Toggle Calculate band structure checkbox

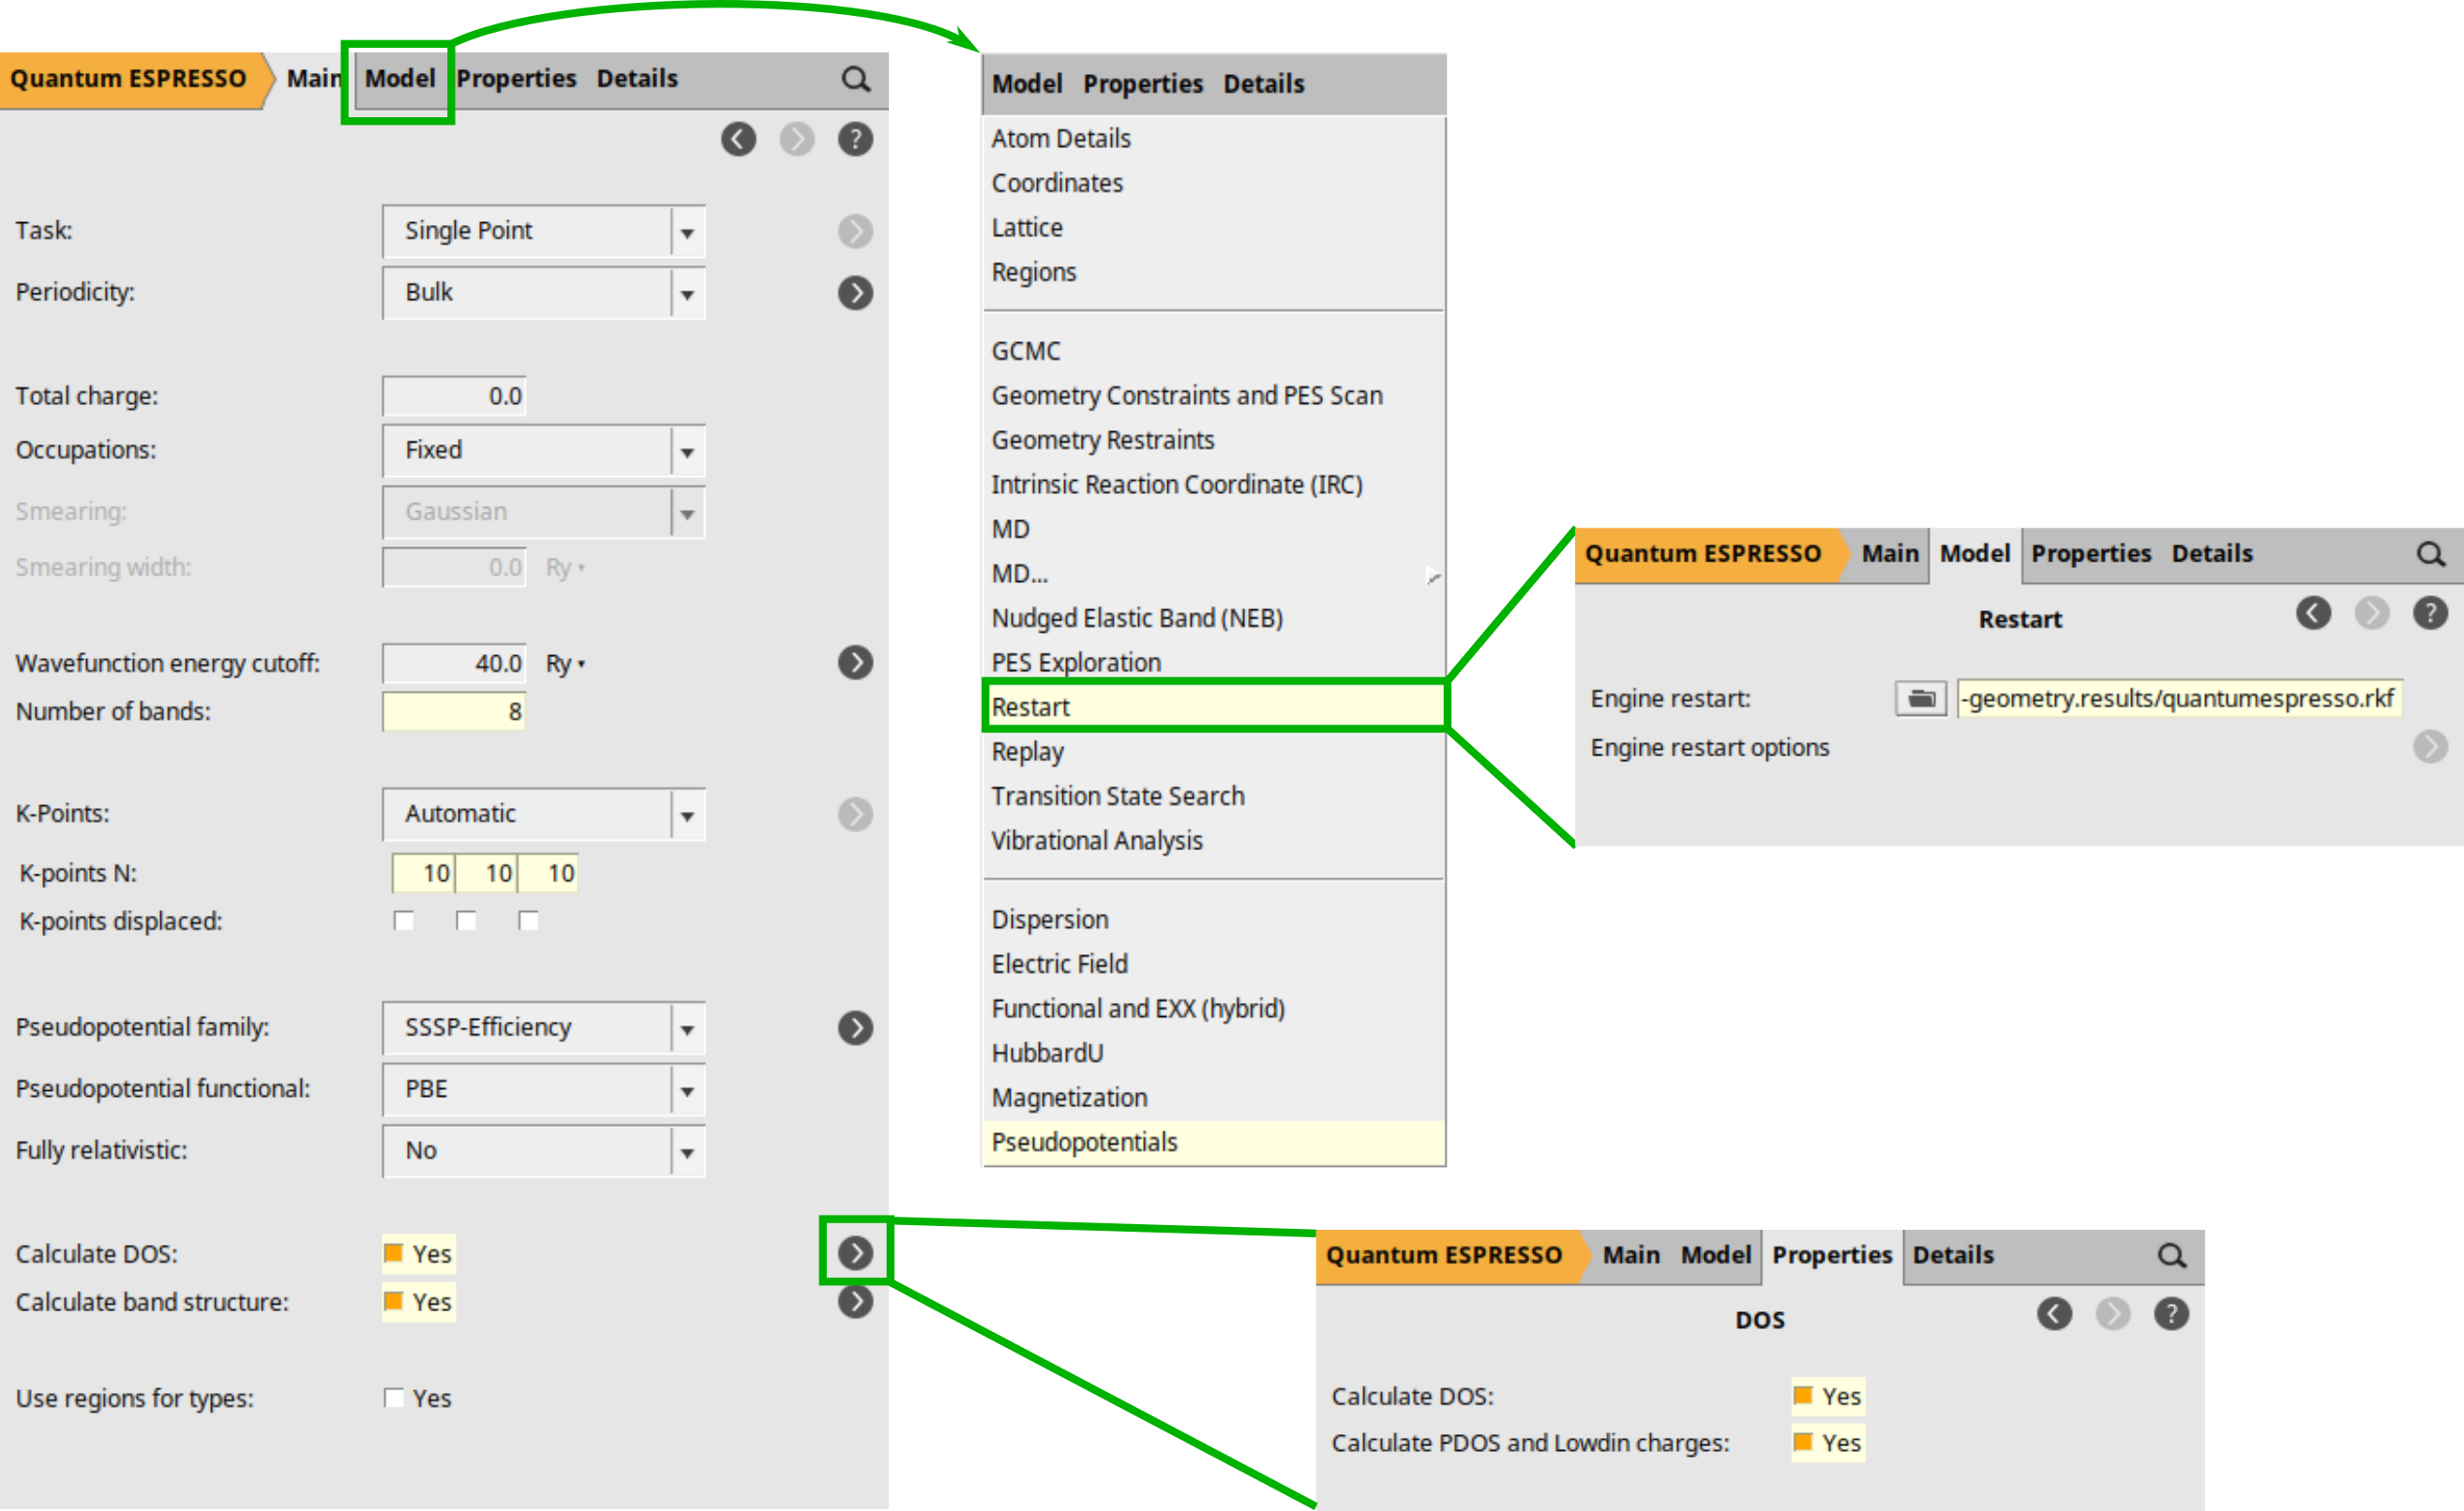394,1301
